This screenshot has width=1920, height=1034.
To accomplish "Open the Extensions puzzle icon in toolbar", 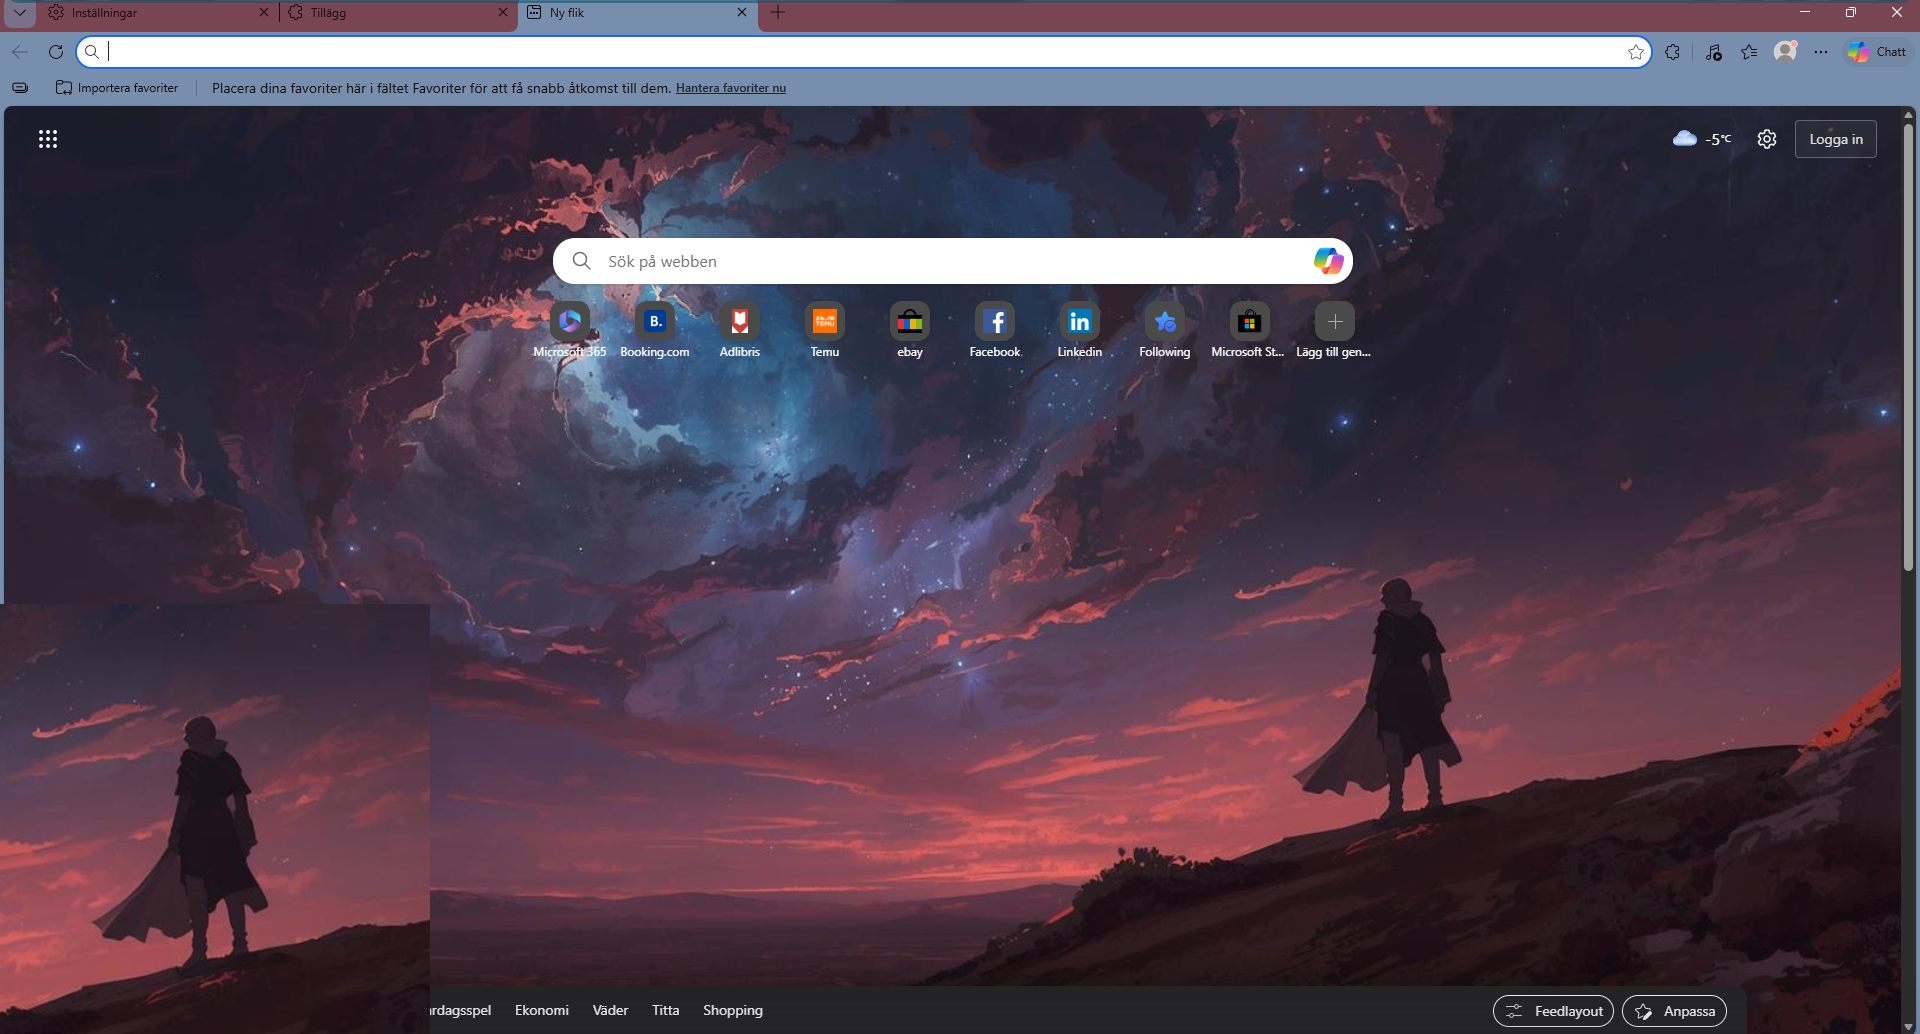I will tap(1673, 52).
